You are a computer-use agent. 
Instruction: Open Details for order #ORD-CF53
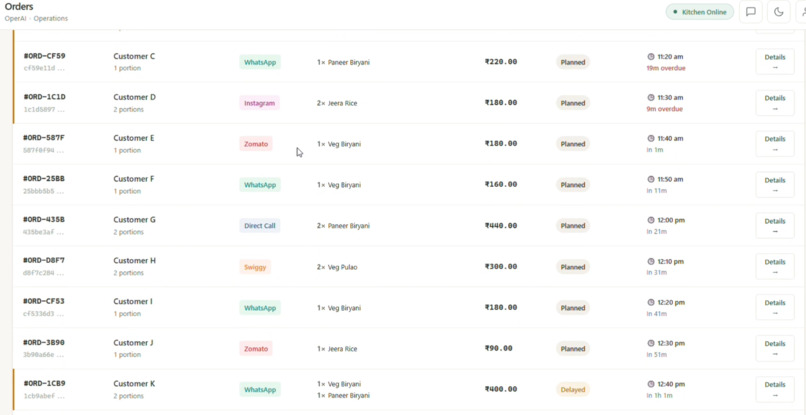(775, 308)
